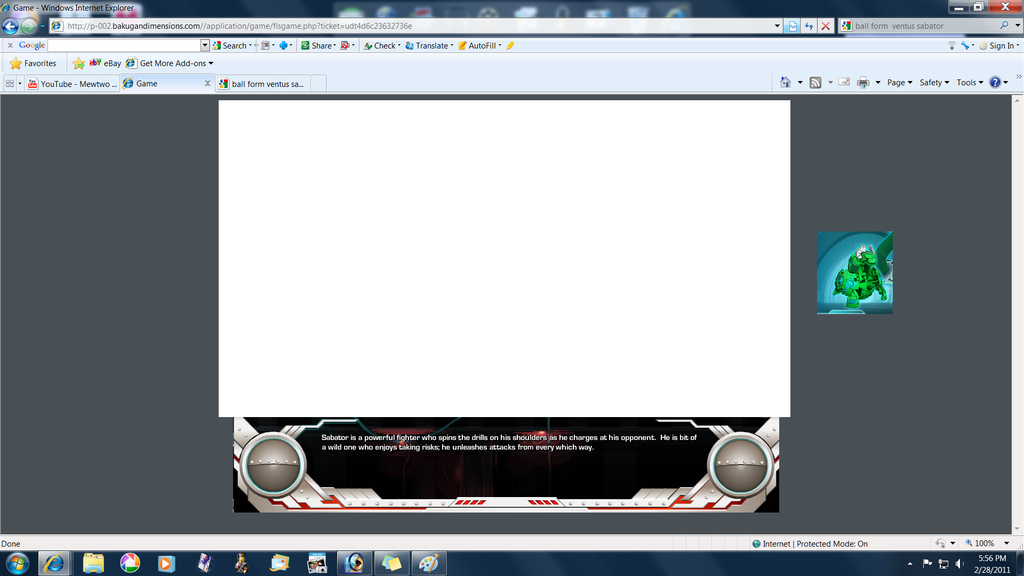The height and width of the screenshot is (576, 1024).
Task: Click the Google toolbar wrench settings icon
Action: pos(965,45)
